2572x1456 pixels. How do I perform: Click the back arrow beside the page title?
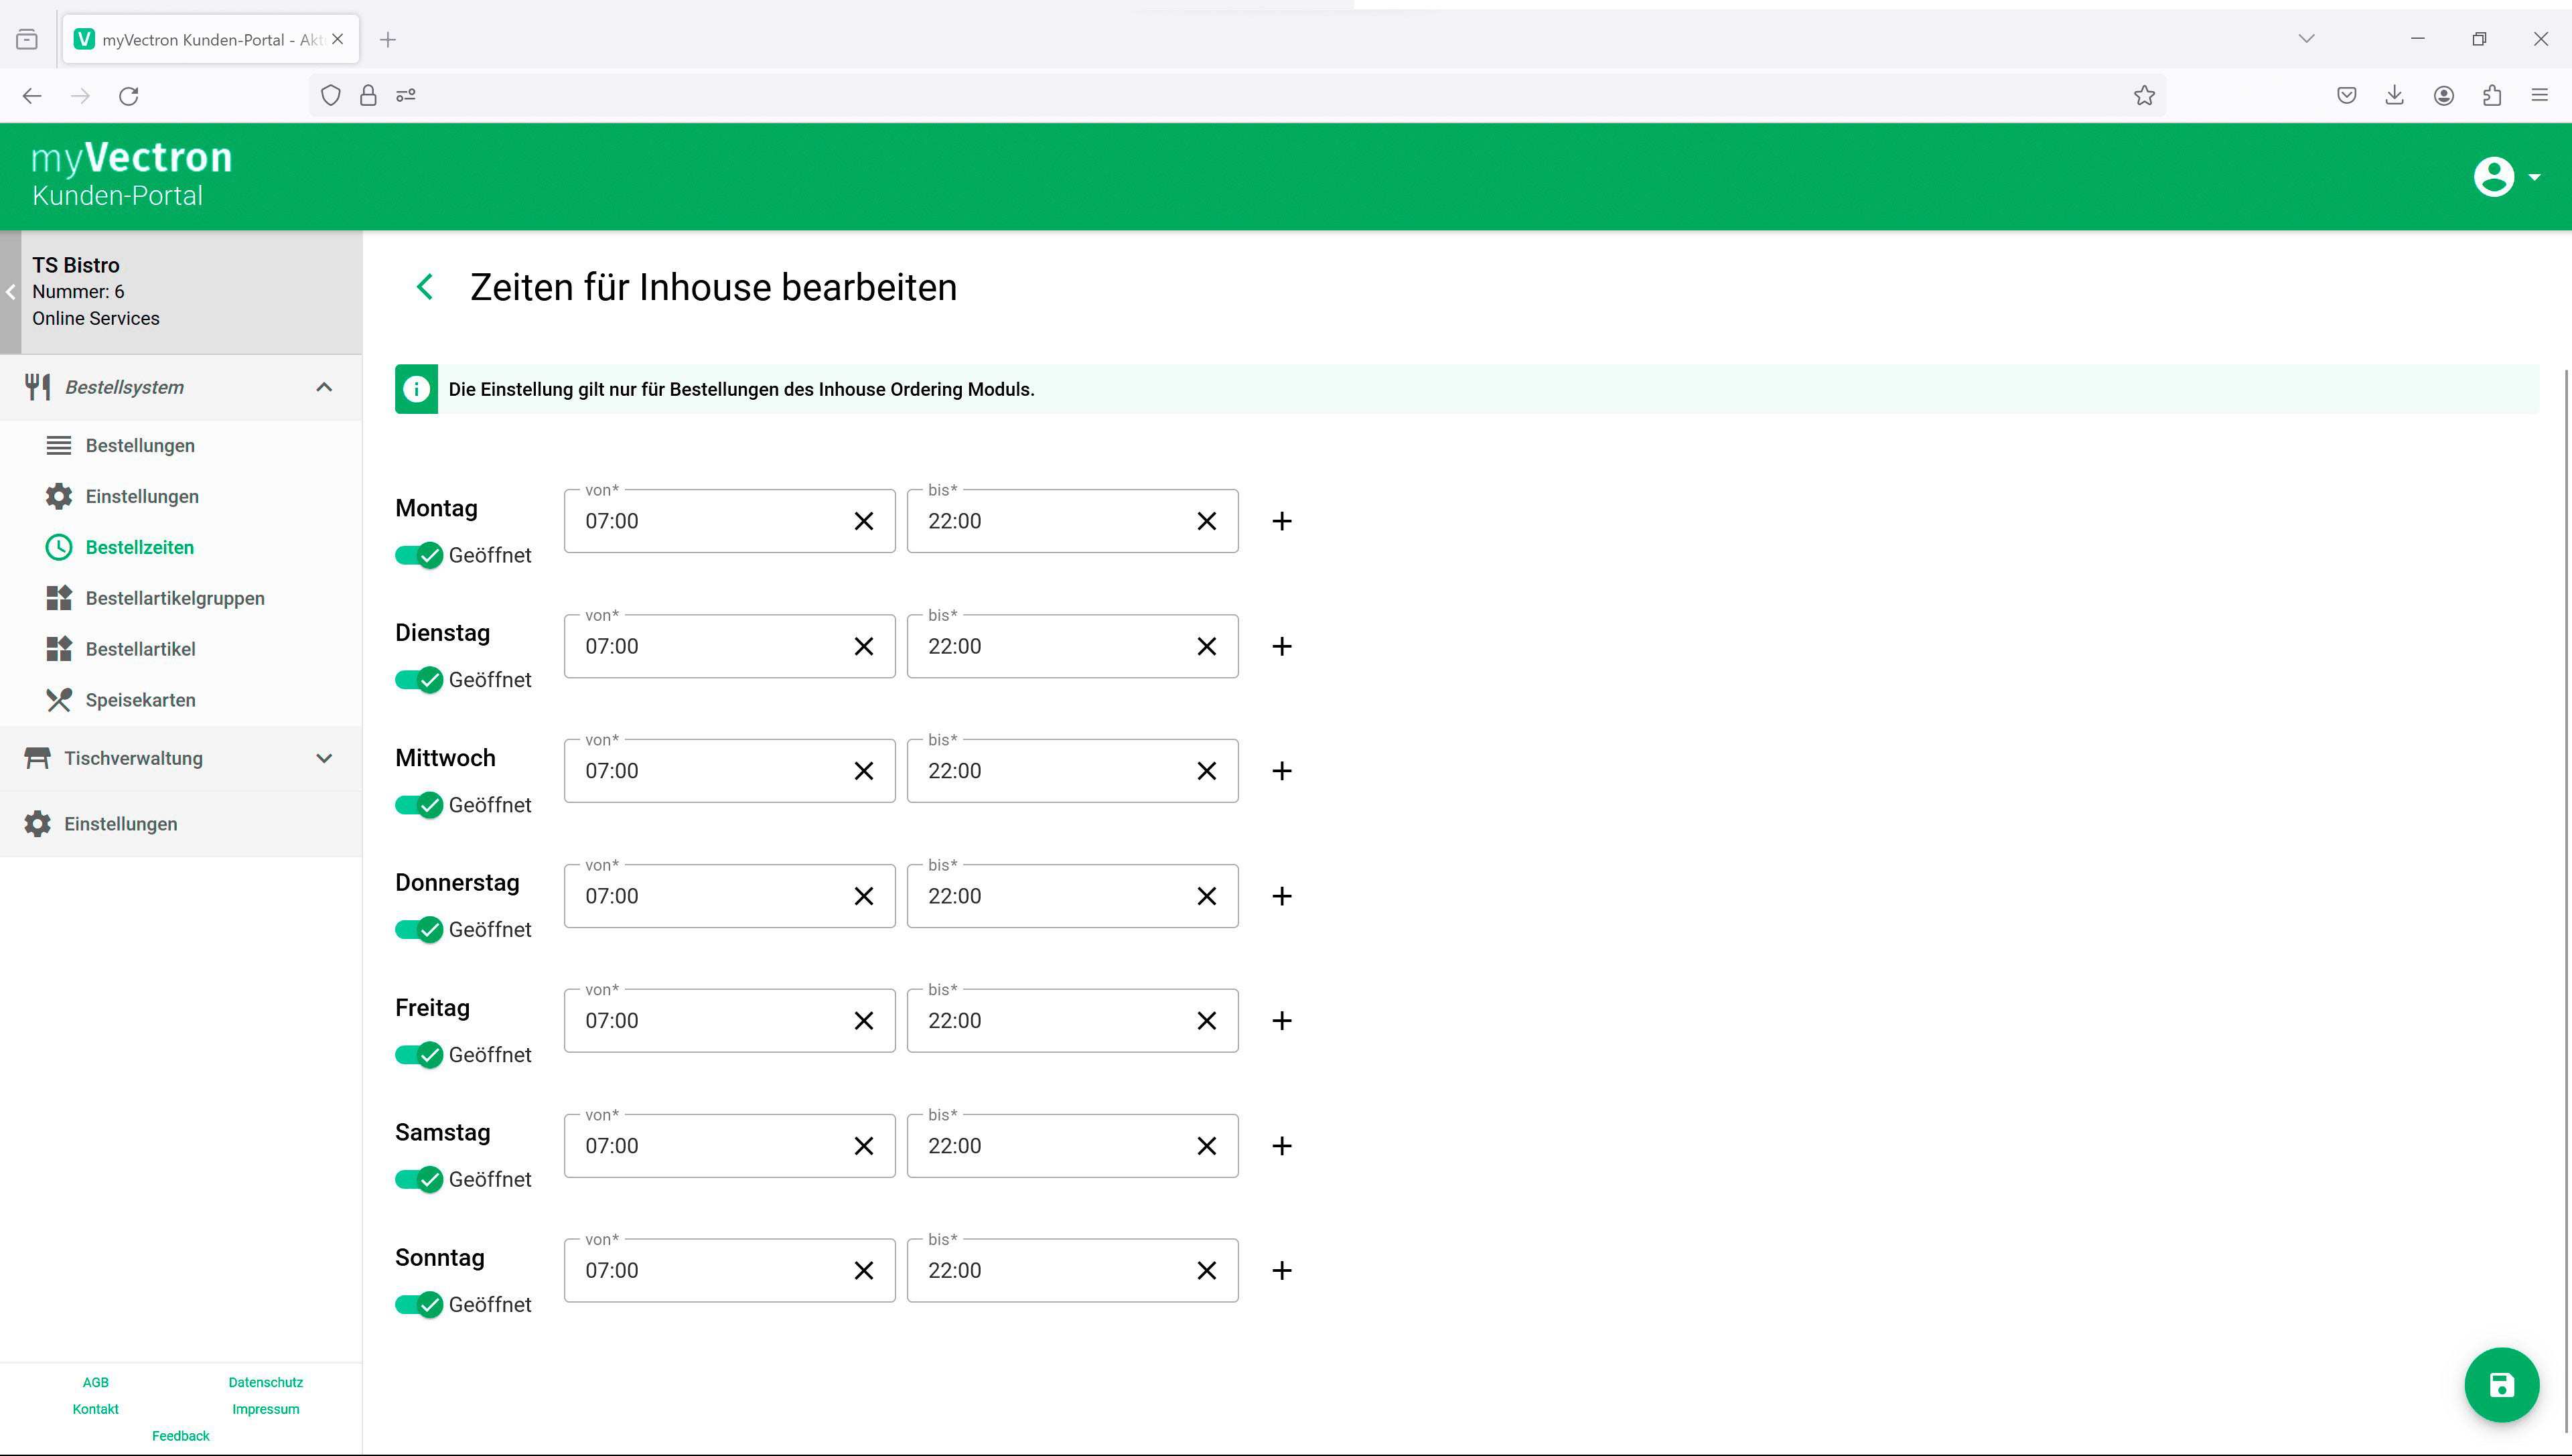pos(425,287)
